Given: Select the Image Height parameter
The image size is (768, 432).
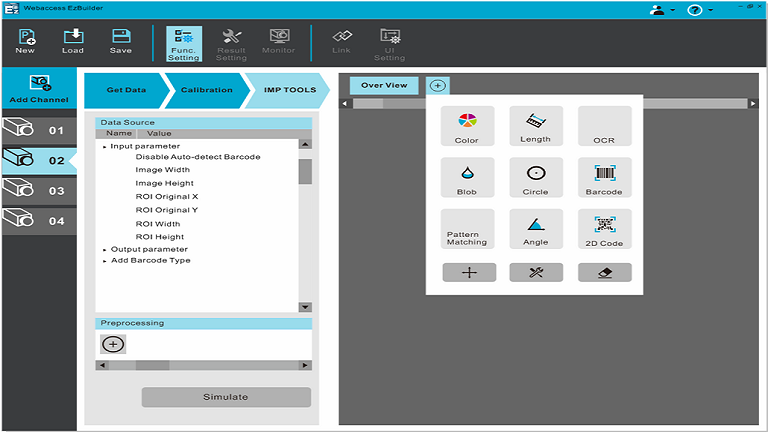Looking at the screenshot, I should pyautogui.click(x=165, y=183).
